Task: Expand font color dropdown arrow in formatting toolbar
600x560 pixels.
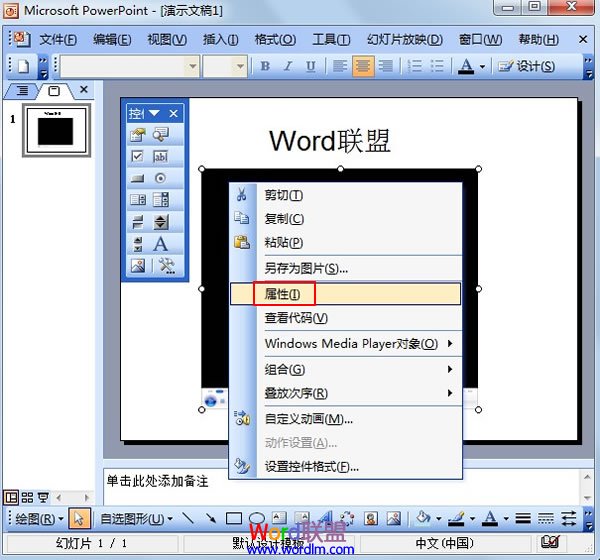Action: (x=483, y=67)
